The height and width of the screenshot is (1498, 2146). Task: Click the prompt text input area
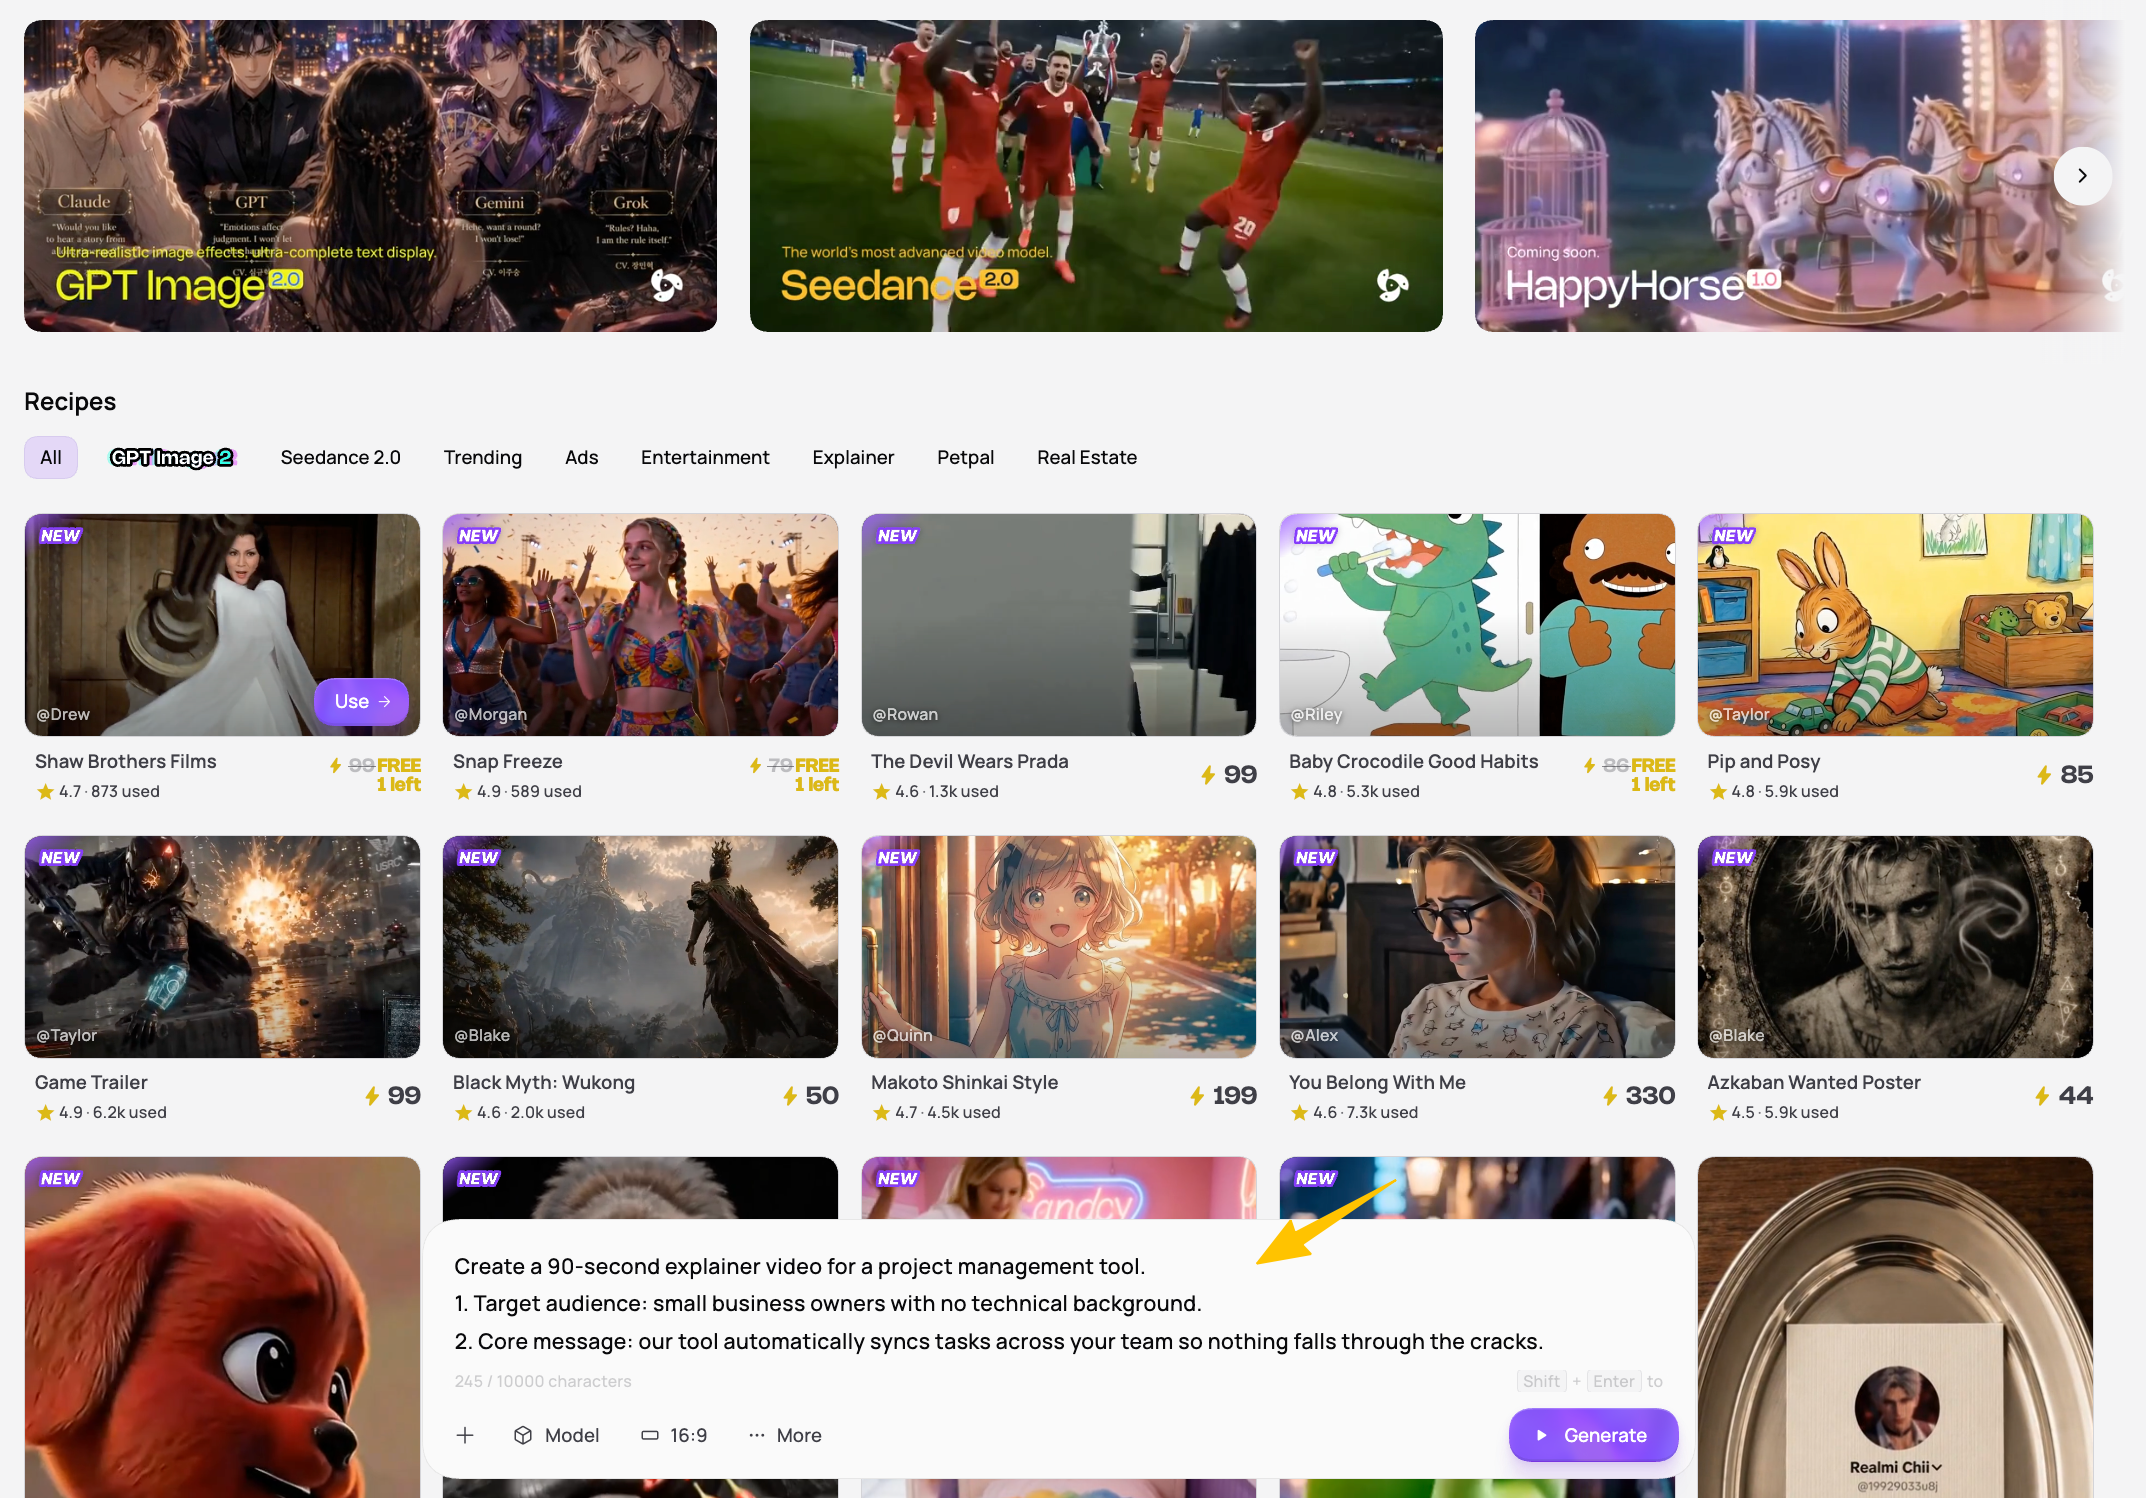[x=1000, y=1303]
